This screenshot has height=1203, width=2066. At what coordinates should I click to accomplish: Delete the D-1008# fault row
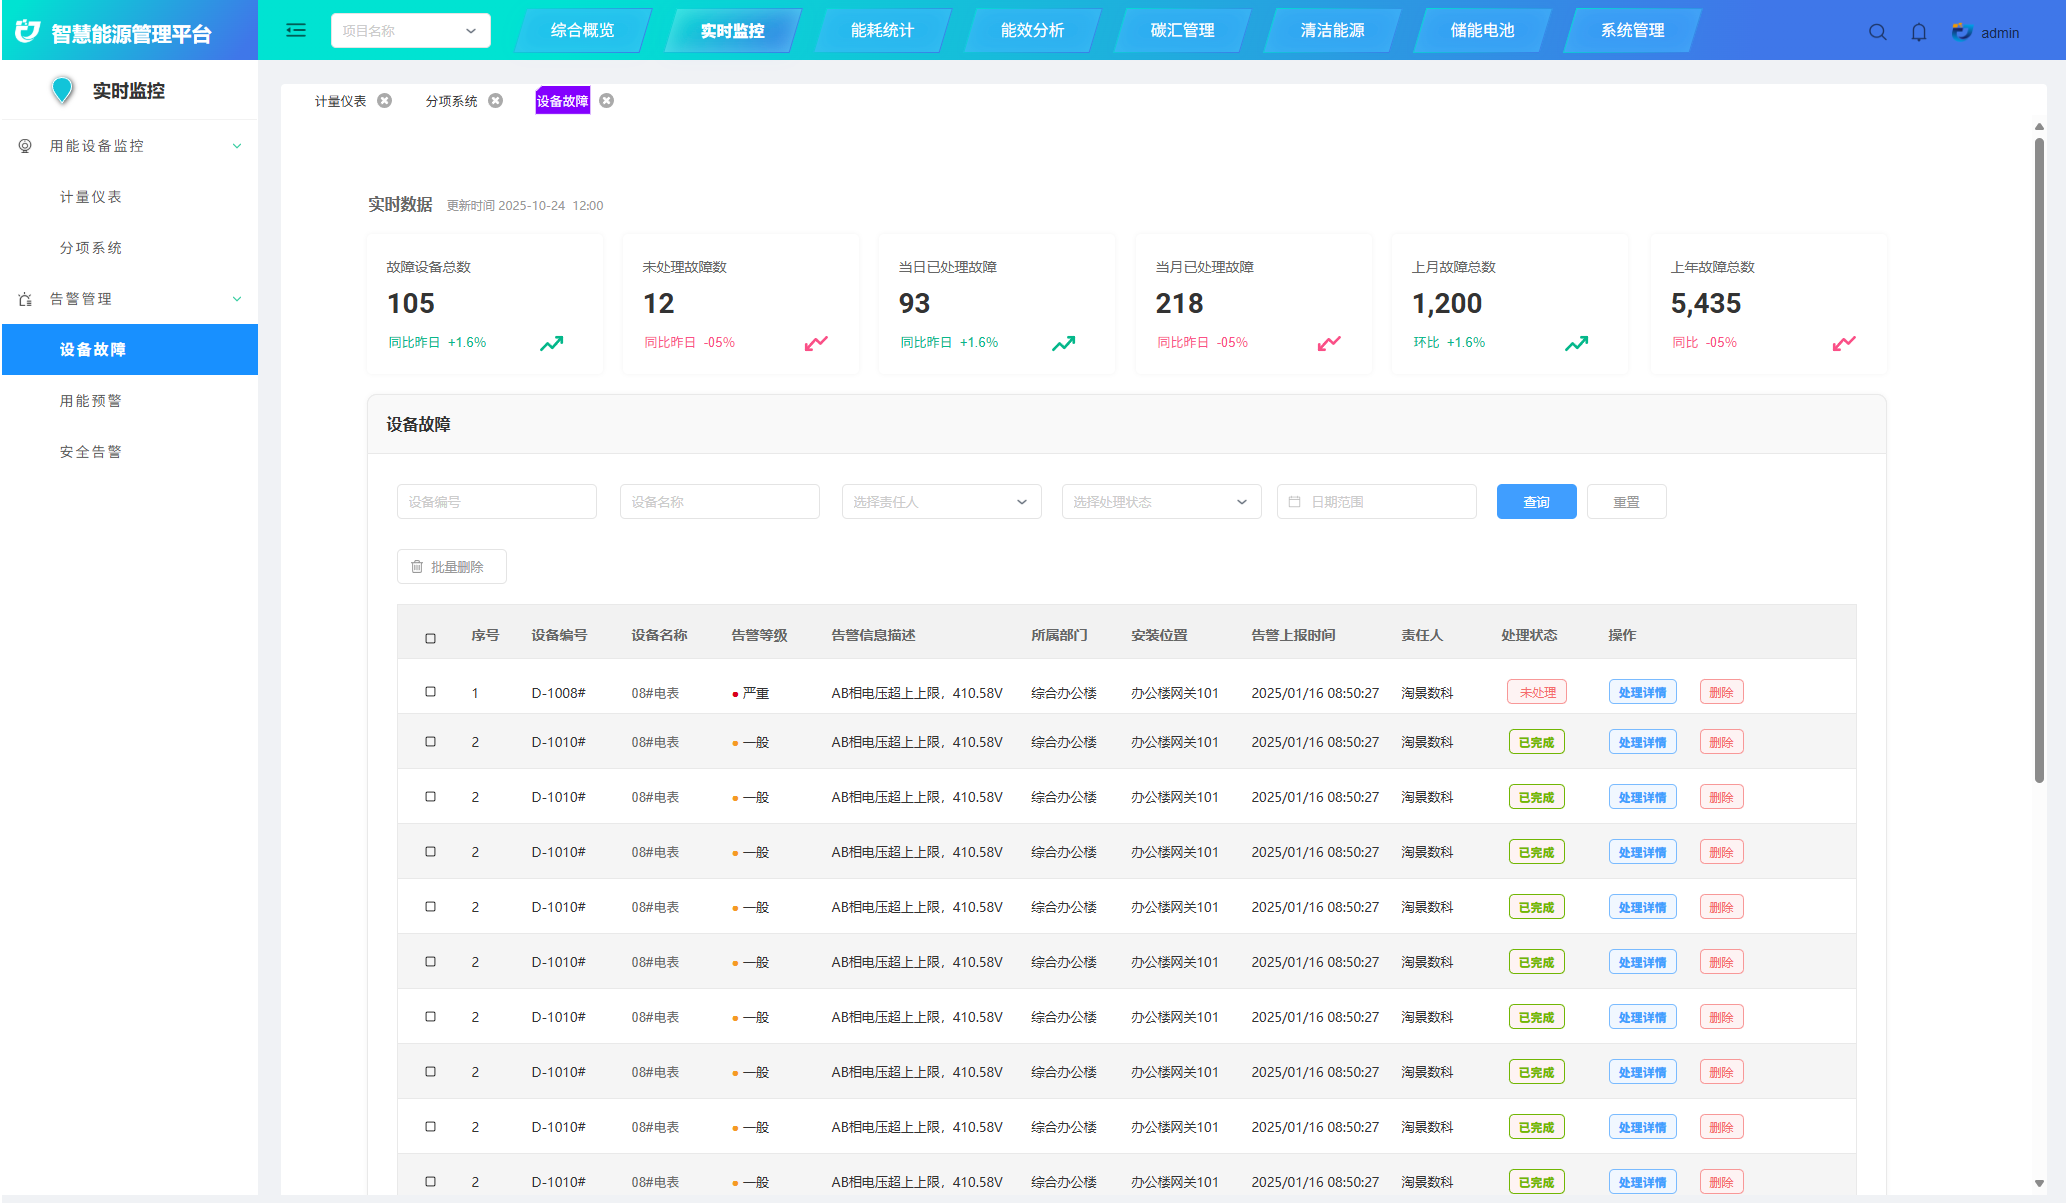[x=1722, y=692]
